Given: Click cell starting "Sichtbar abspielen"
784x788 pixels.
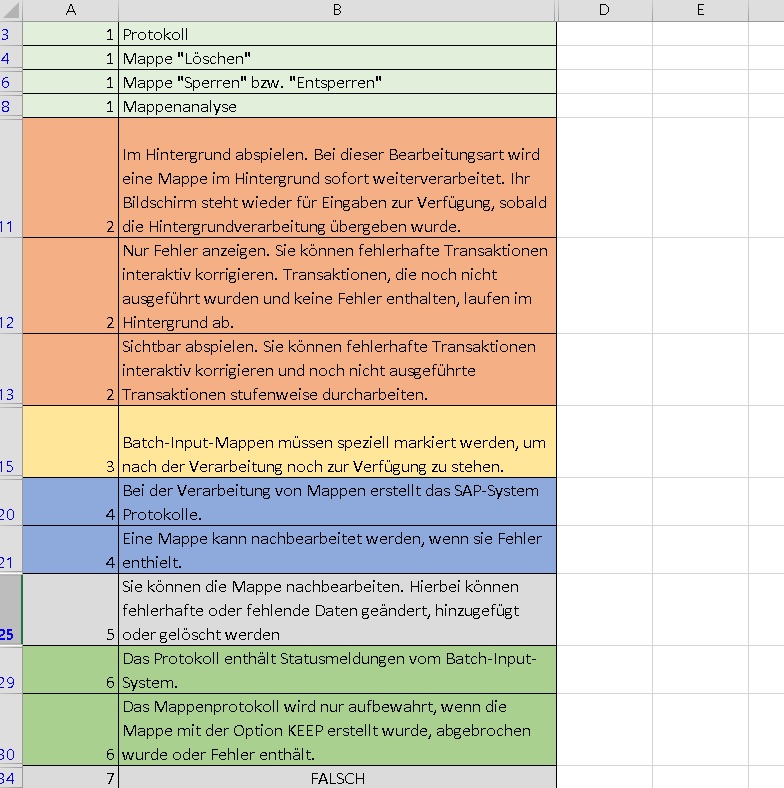Looking at the screenshot, I should click(x=338, y=370).
